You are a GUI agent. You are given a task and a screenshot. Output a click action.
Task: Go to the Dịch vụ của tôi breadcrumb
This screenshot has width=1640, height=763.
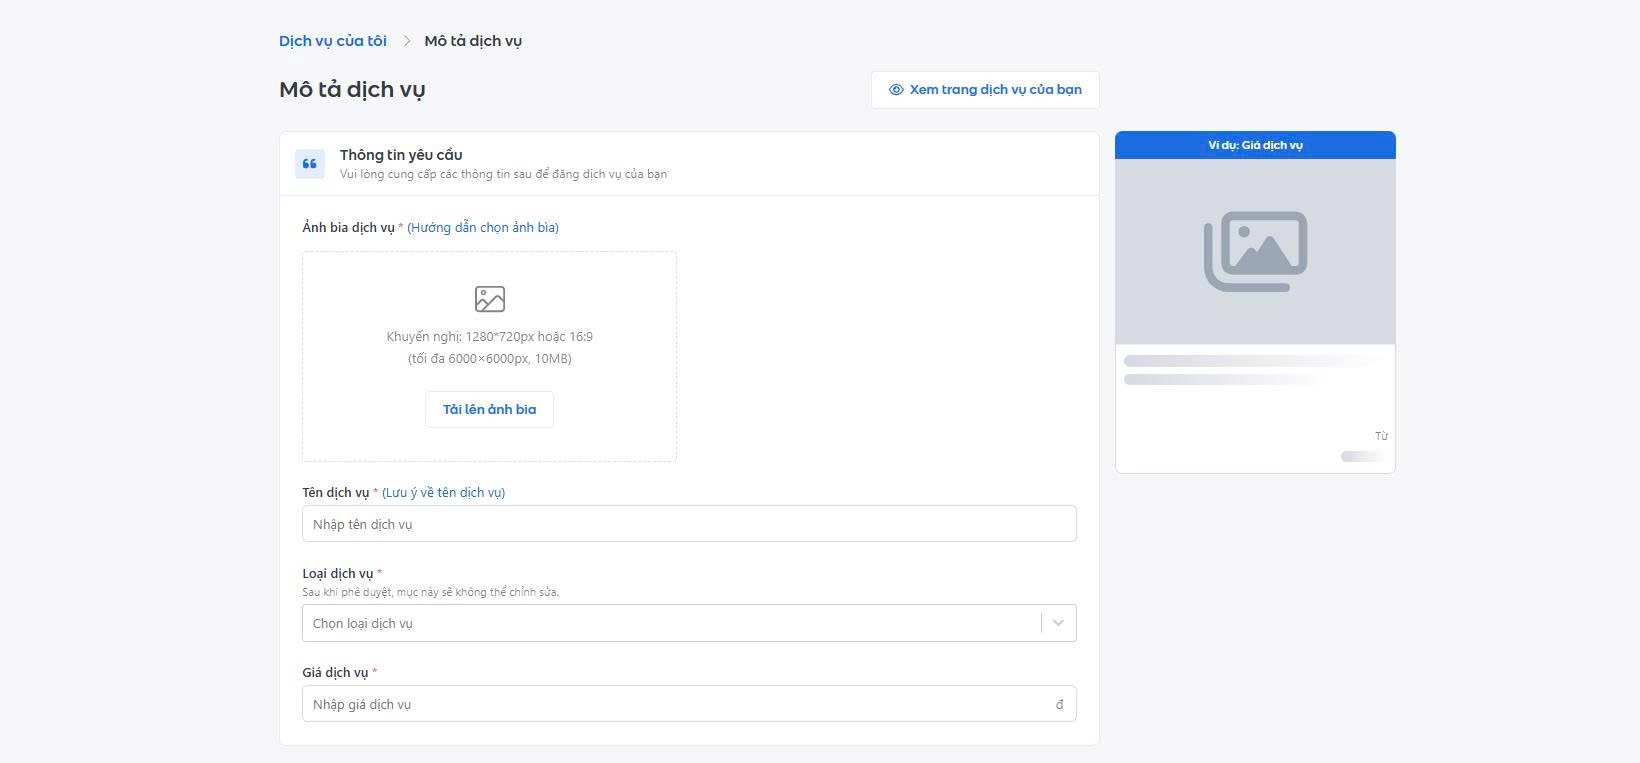(x=333, y=41)
